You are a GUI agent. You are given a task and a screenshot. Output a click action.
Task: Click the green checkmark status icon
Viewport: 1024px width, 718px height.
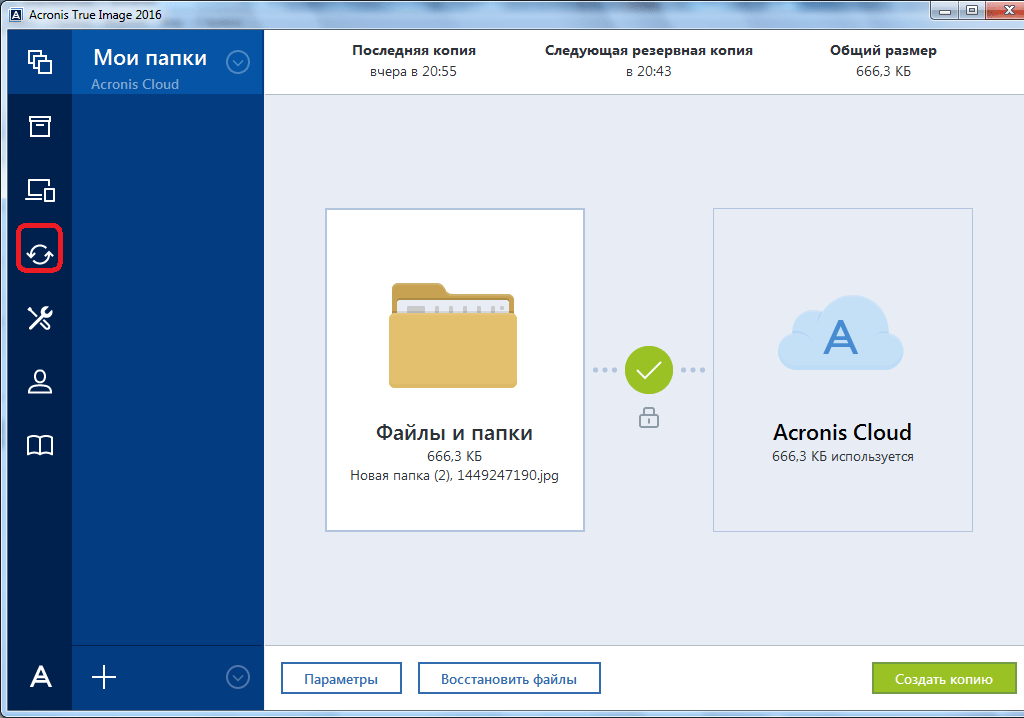(x=649, y=370)
